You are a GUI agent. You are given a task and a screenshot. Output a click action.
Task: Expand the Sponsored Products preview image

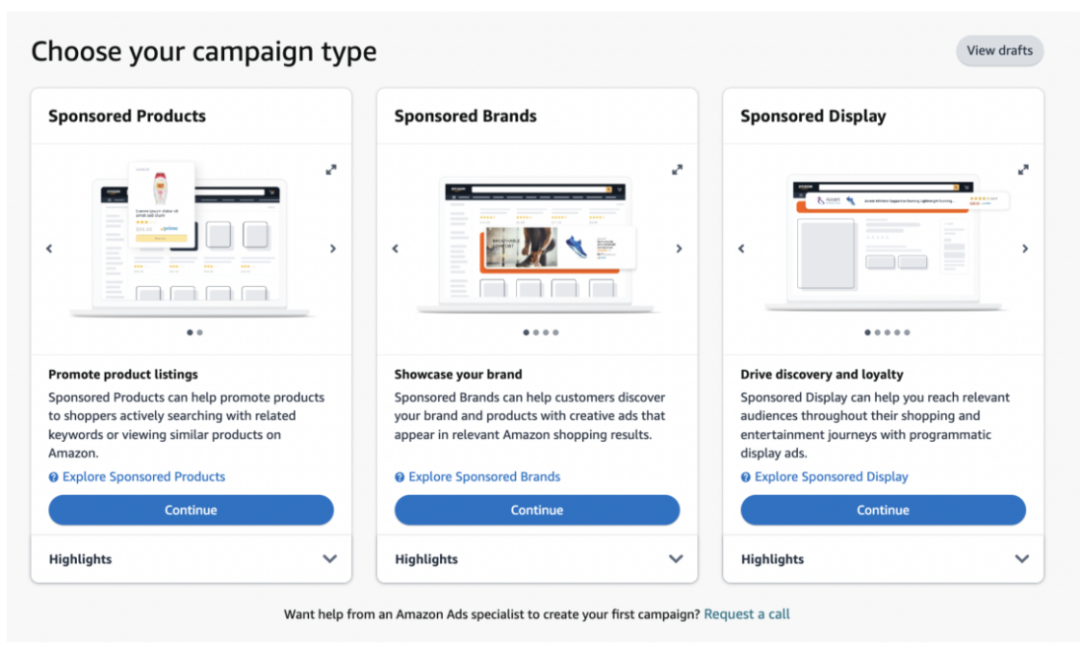coord(331,170)
